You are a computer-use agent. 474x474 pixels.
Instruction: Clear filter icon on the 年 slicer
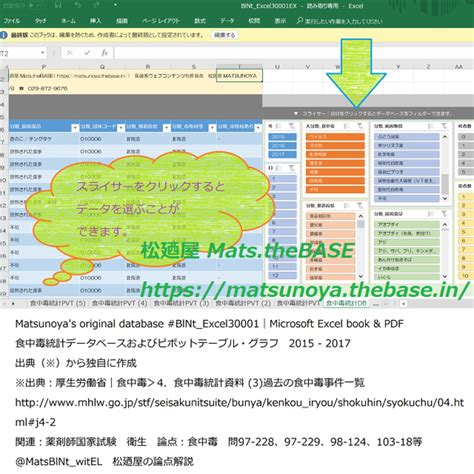click(292, 126)
